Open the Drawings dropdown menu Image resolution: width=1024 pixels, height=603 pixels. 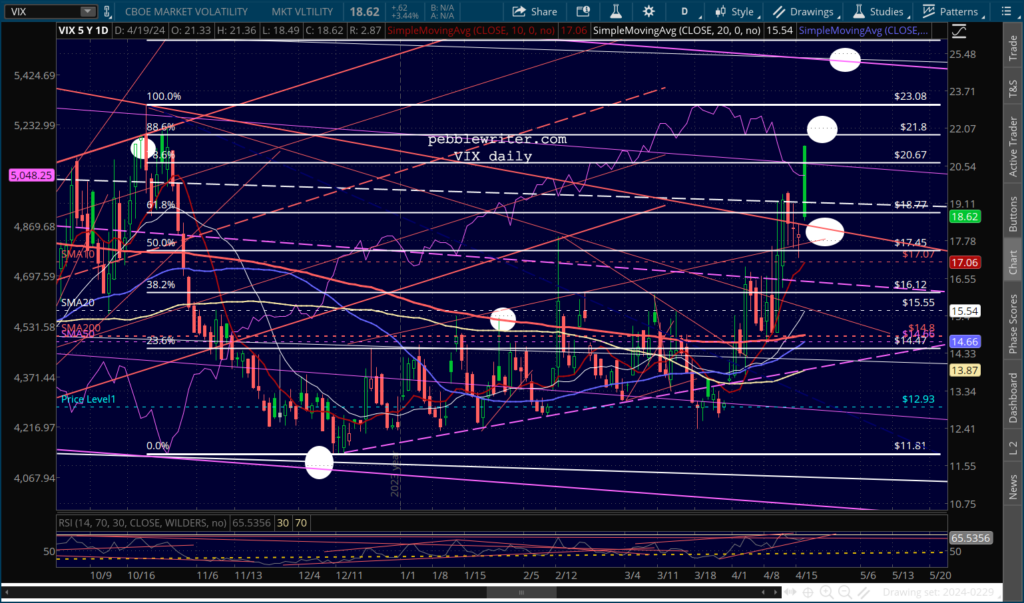[806, 12]
